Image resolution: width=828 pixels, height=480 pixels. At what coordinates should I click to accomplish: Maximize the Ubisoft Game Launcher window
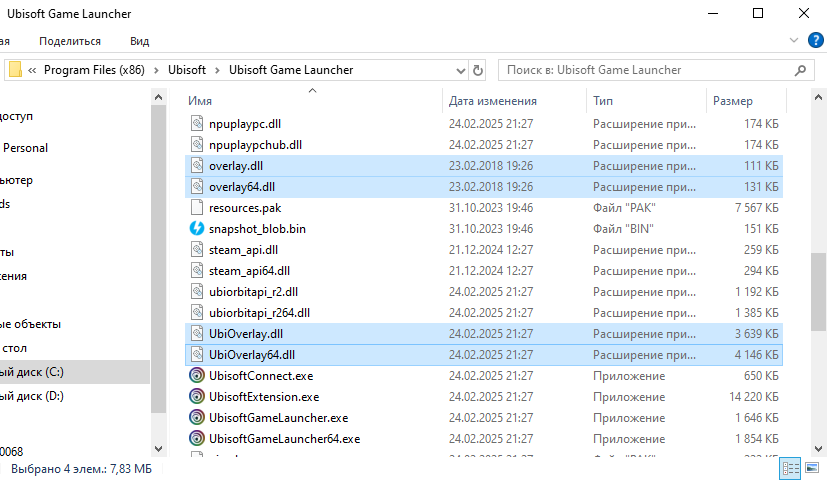pos(758,13)
